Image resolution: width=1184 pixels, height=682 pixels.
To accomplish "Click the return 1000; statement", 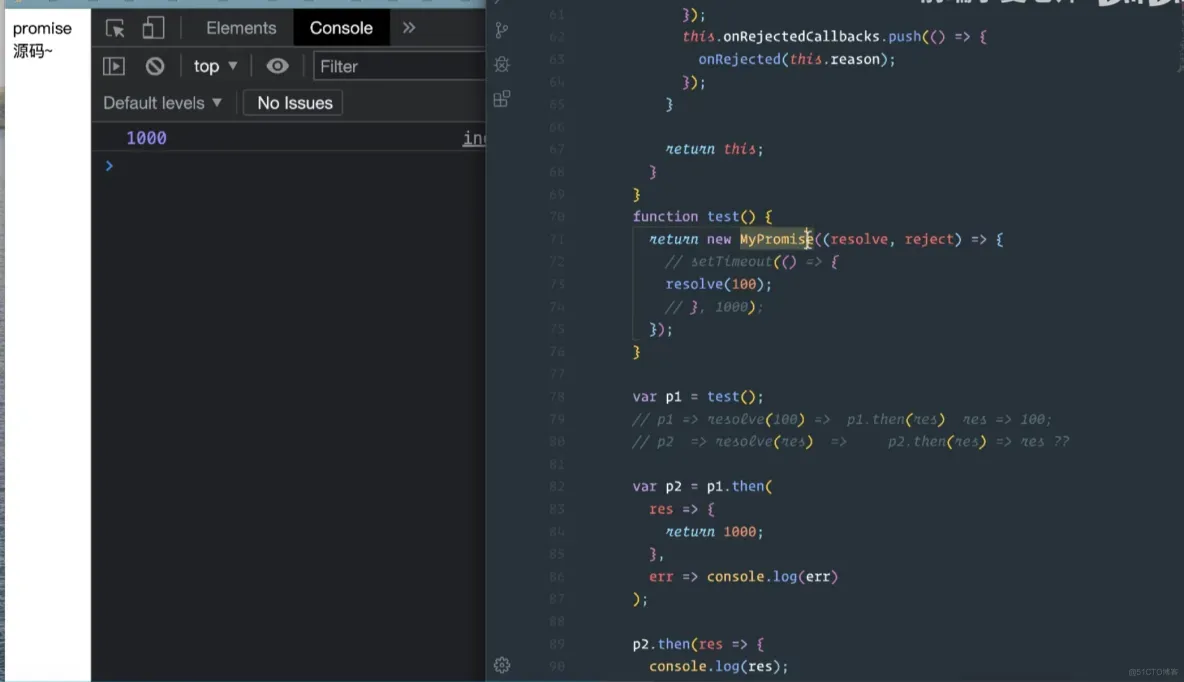I will [714, 532].
